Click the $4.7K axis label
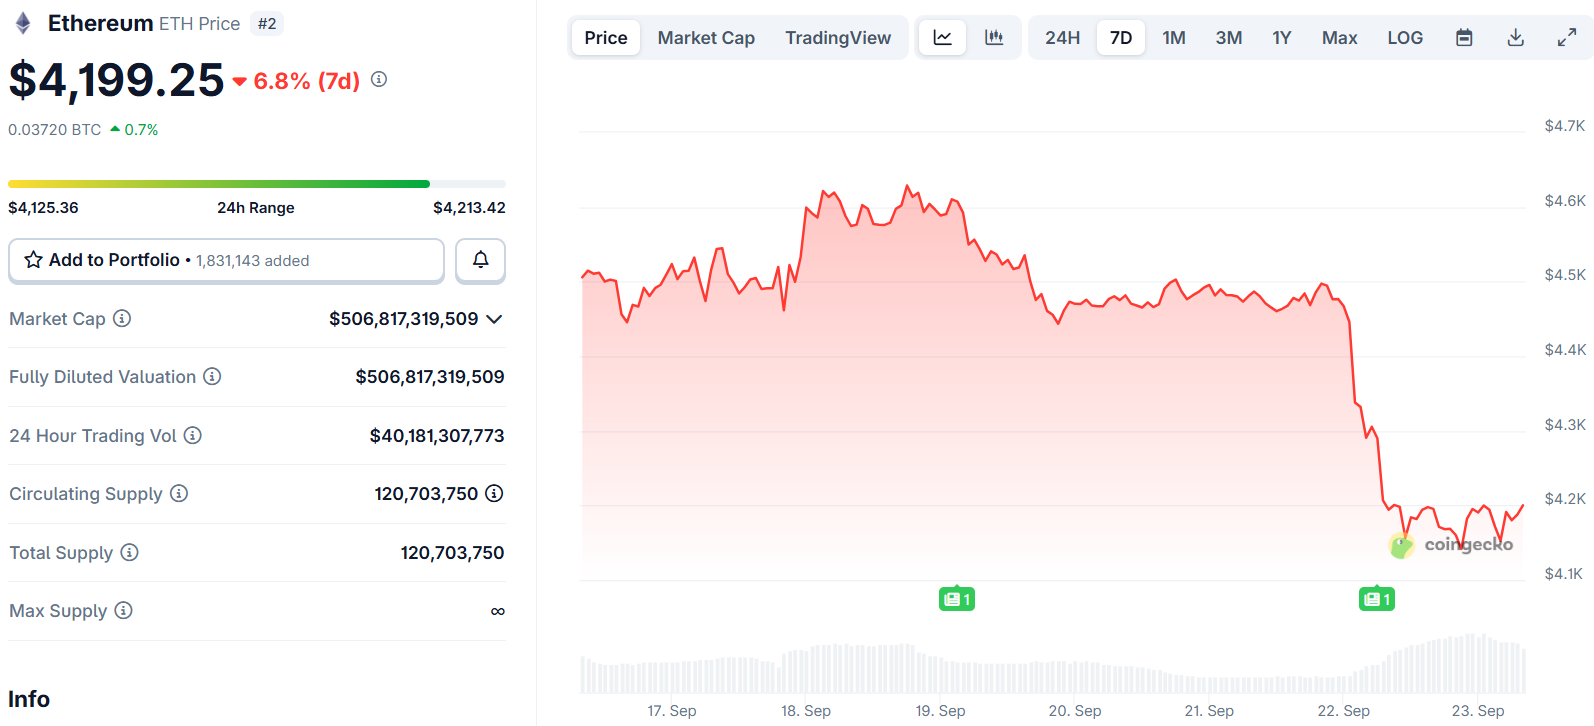Image resolution: width=1594 pixels, height=726 pixels. (1565, 126)
